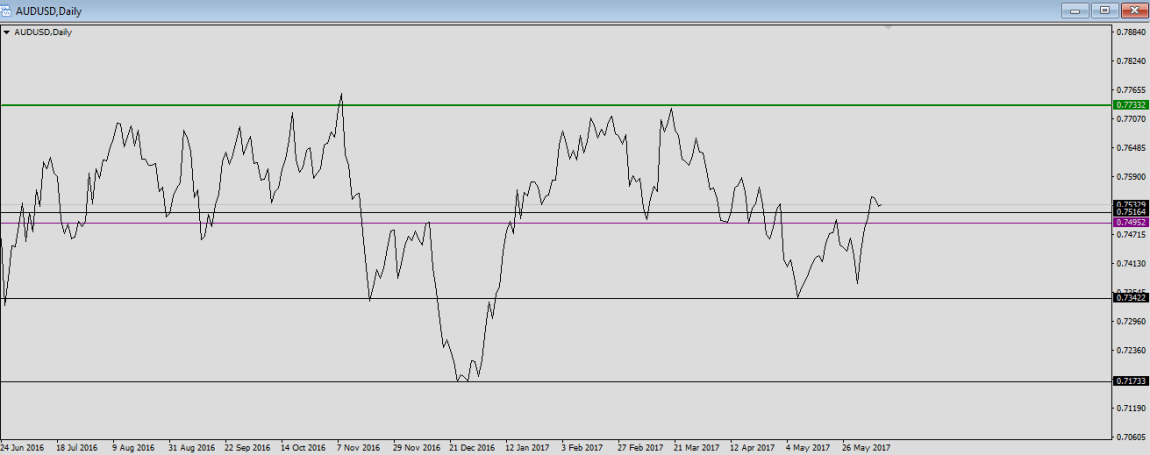Select the purple horizontal line on the chart

pyautogui.click(x=556, y=222)
